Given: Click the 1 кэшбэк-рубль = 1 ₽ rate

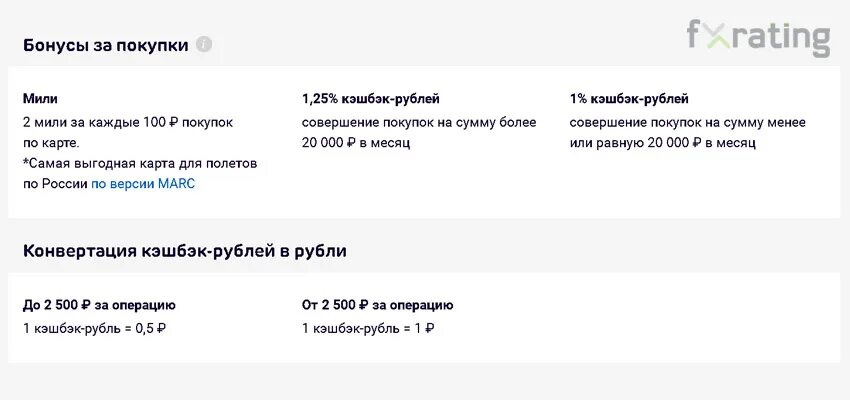Looking at the screenshot, I should tap(368, 328).
